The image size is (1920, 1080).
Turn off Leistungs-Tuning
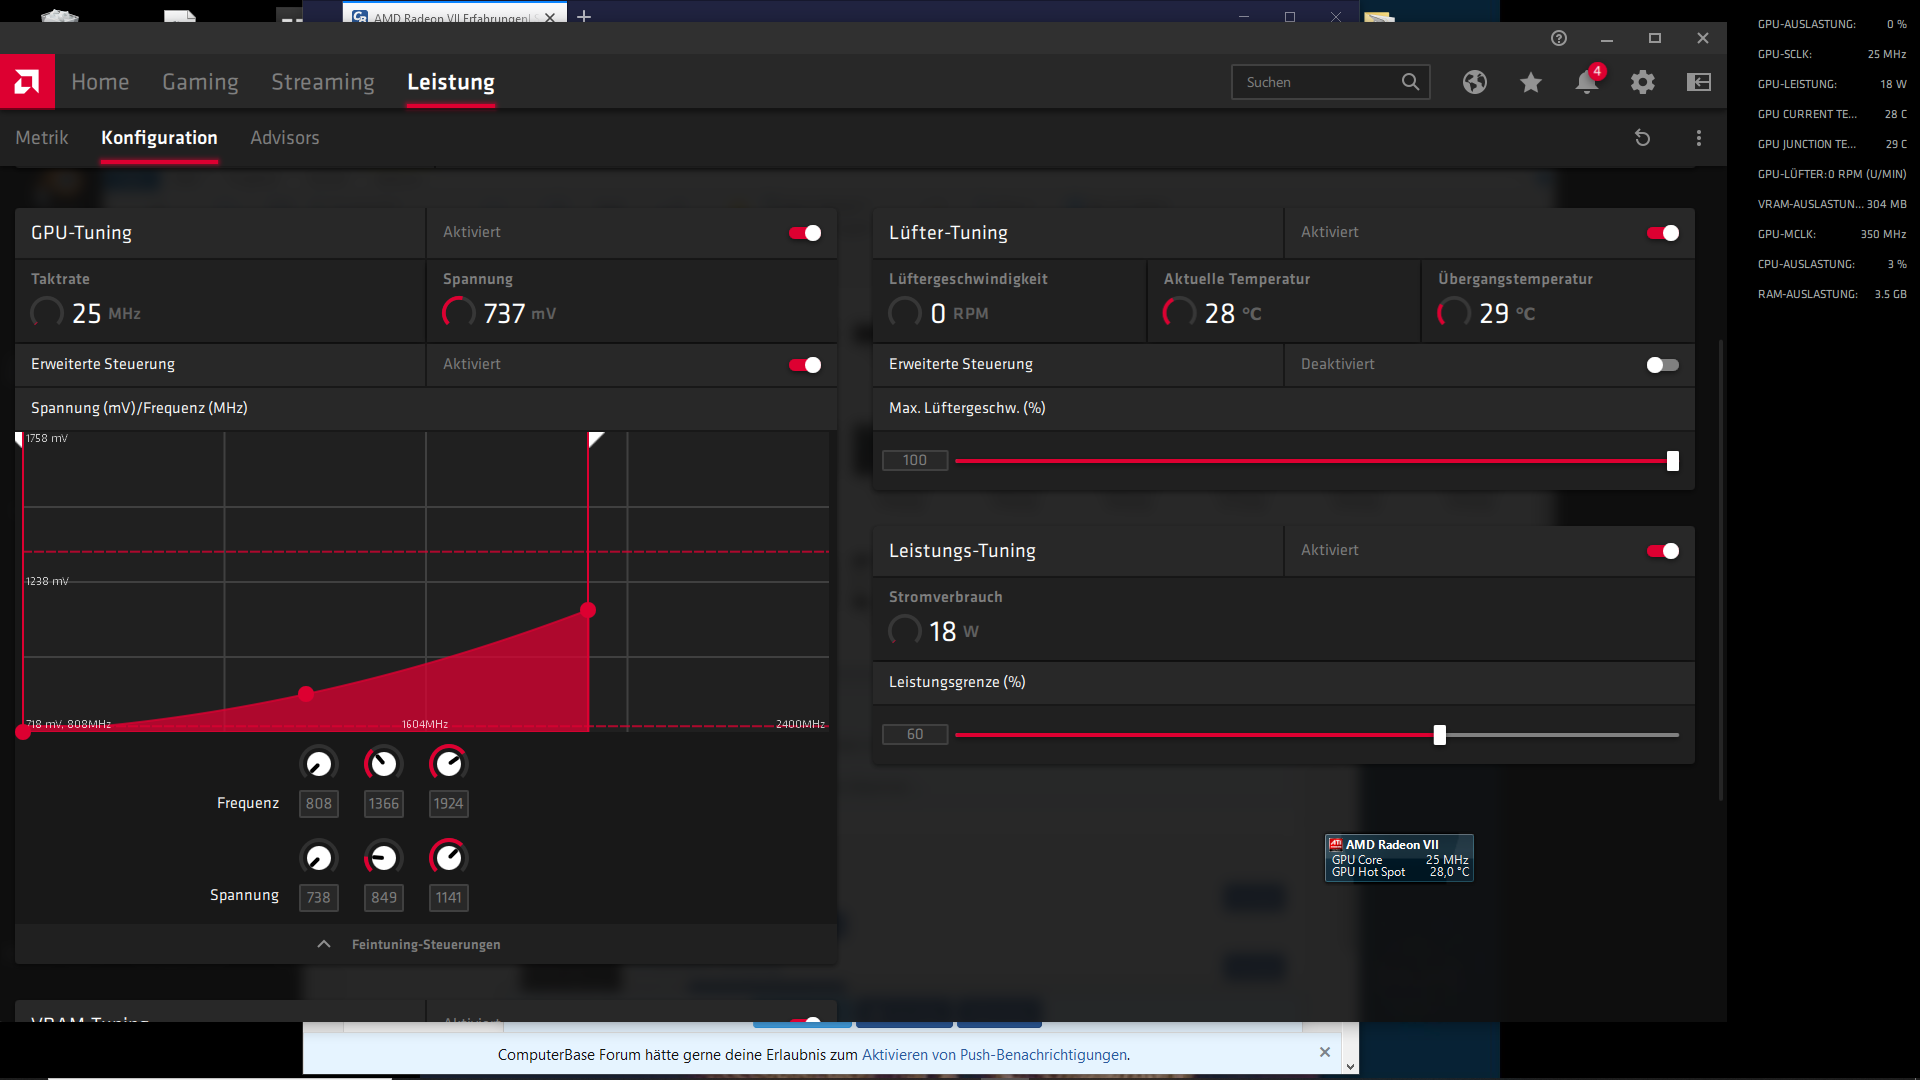(x=1661, y=550)
